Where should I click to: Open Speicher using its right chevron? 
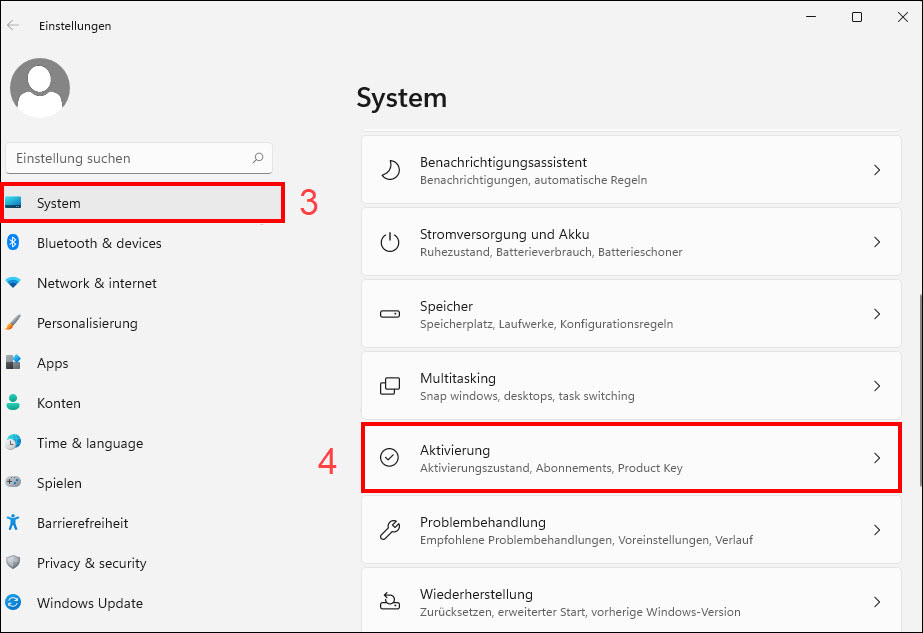pyautogui.click(x=877, y=314)
